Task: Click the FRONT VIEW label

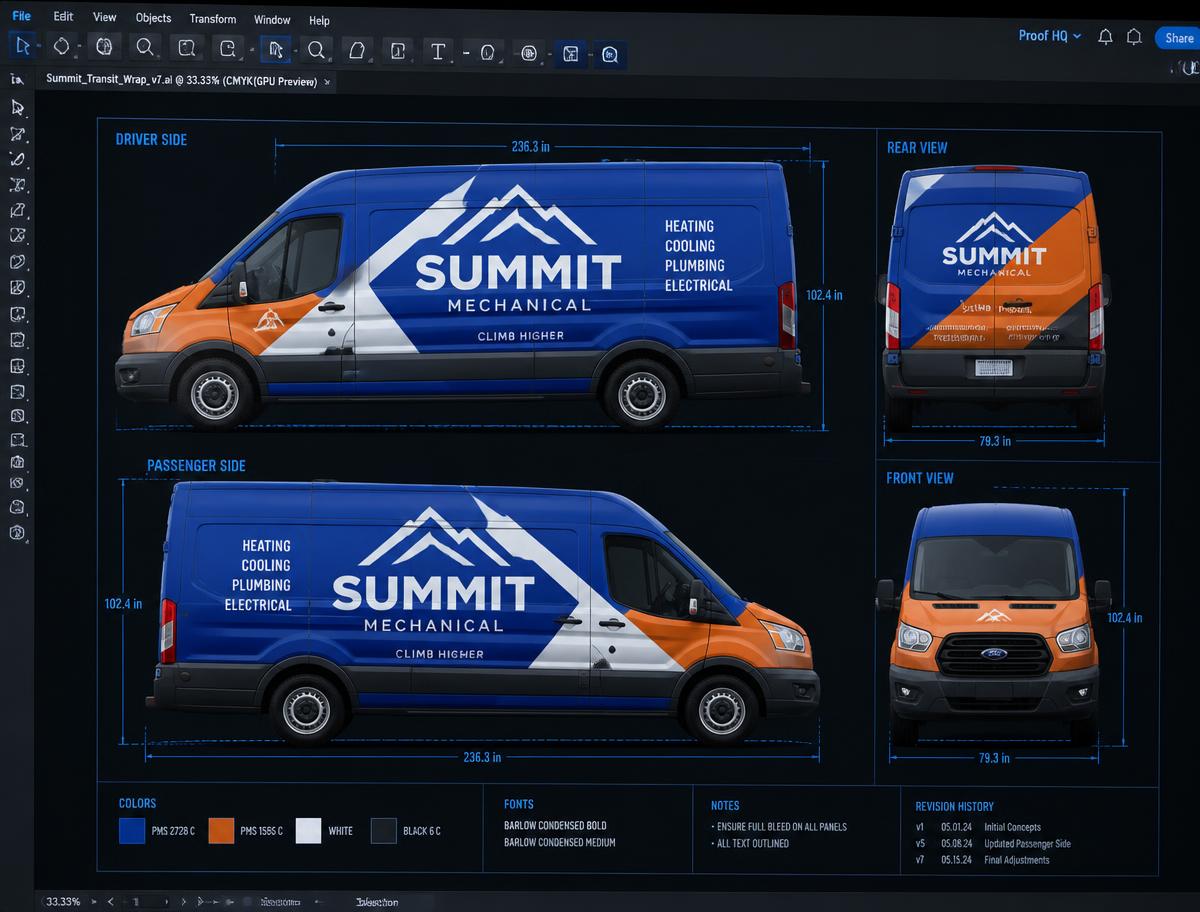Action: coord(920,478)
